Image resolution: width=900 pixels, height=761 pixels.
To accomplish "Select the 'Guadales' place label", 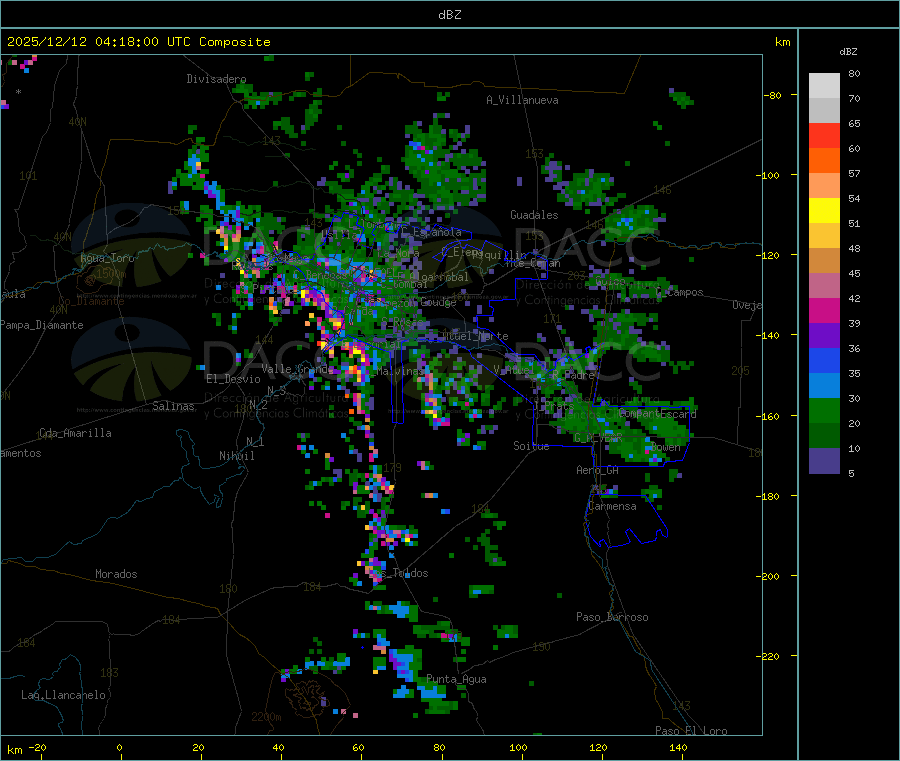I will pyautogui.click(x=534, y=215).
